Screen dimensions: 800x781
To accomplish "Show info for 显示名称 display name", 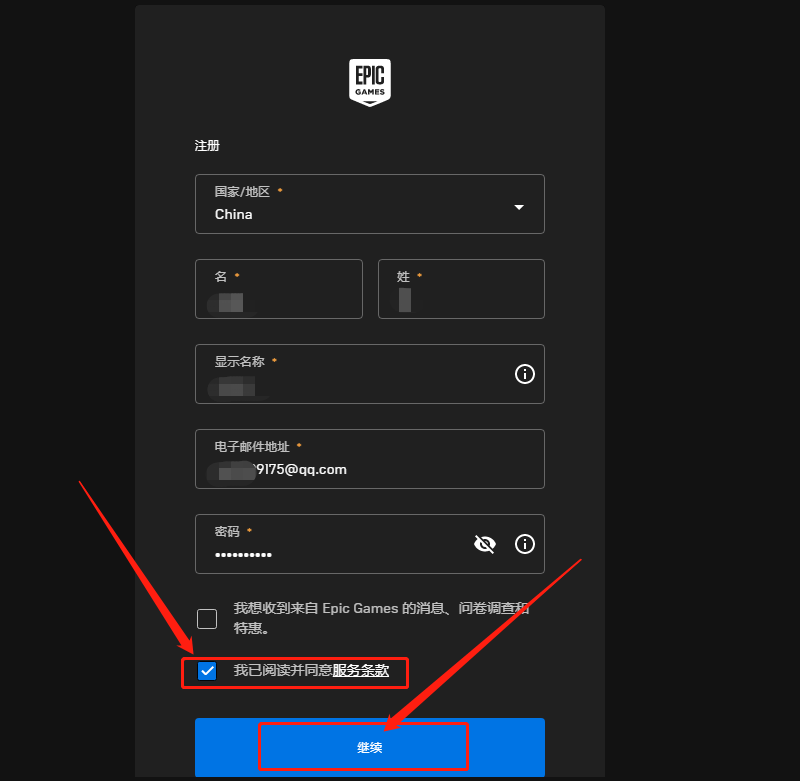I will 524,374.
